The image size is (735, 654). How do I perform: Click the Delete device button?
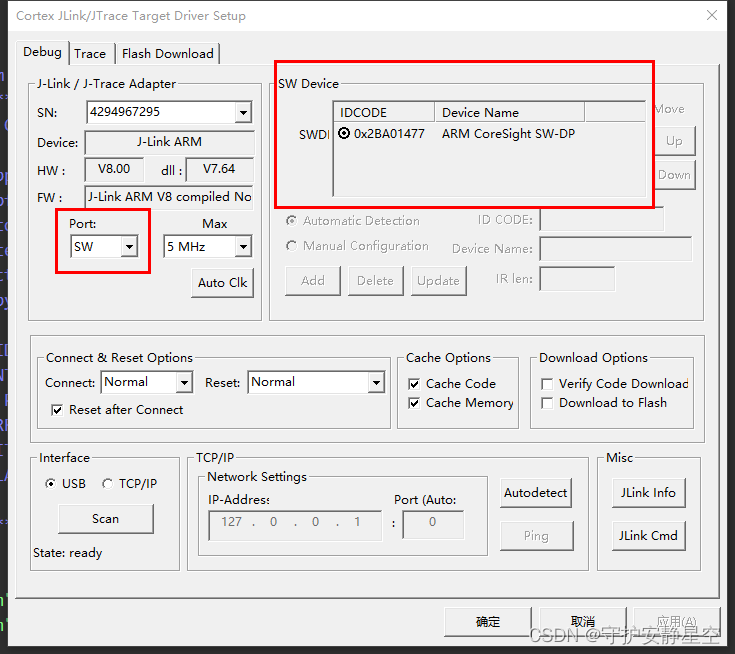(x=375, y=281)
